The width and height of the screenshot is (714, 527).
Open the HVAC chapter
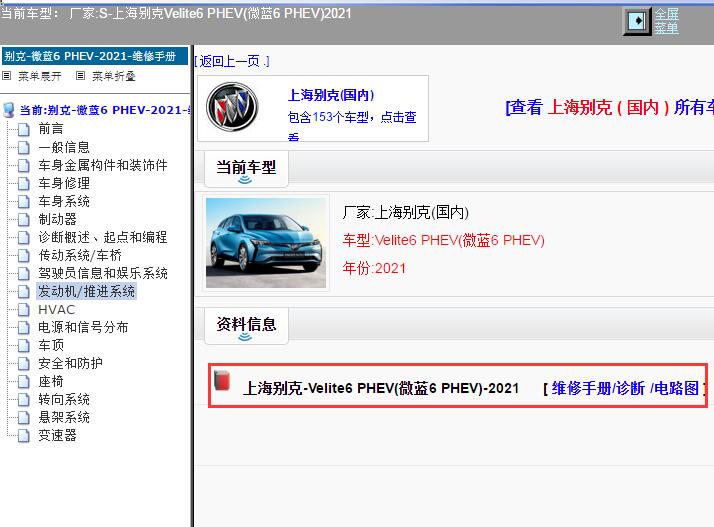pos(56,310)
